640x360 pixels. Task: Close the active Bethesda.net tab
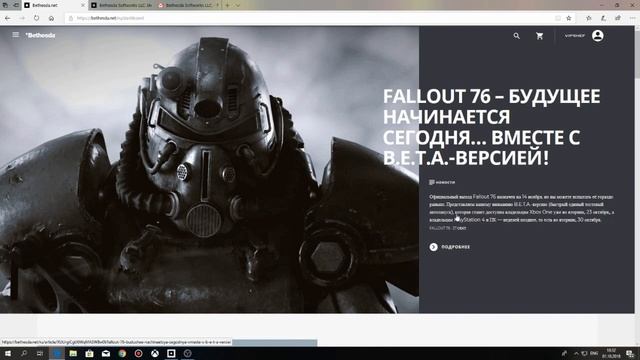[83, 5]
